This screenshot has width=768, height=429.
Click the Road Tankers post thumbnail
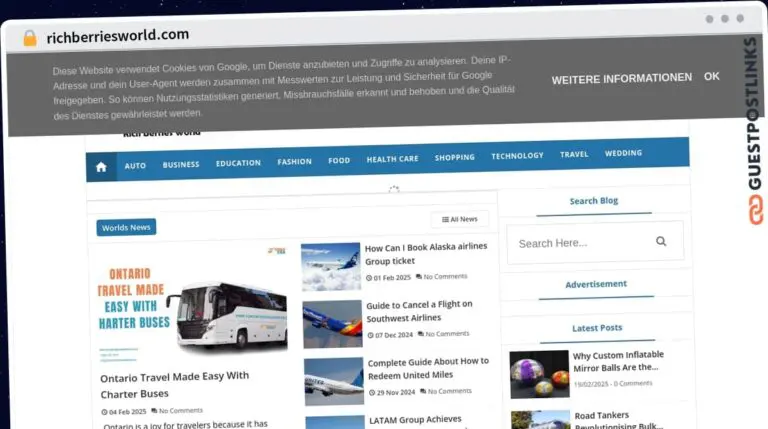pos(541,420)
